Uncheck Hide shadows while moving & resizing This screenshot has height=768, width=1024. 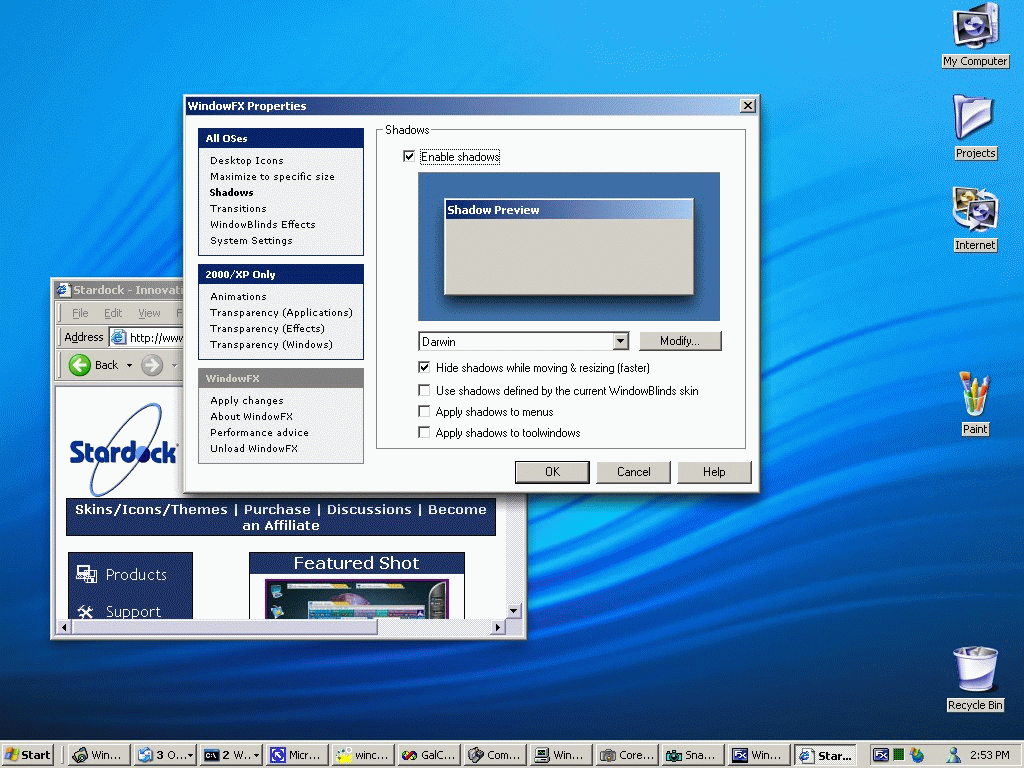pyautogui.click(x=424, y=368)
